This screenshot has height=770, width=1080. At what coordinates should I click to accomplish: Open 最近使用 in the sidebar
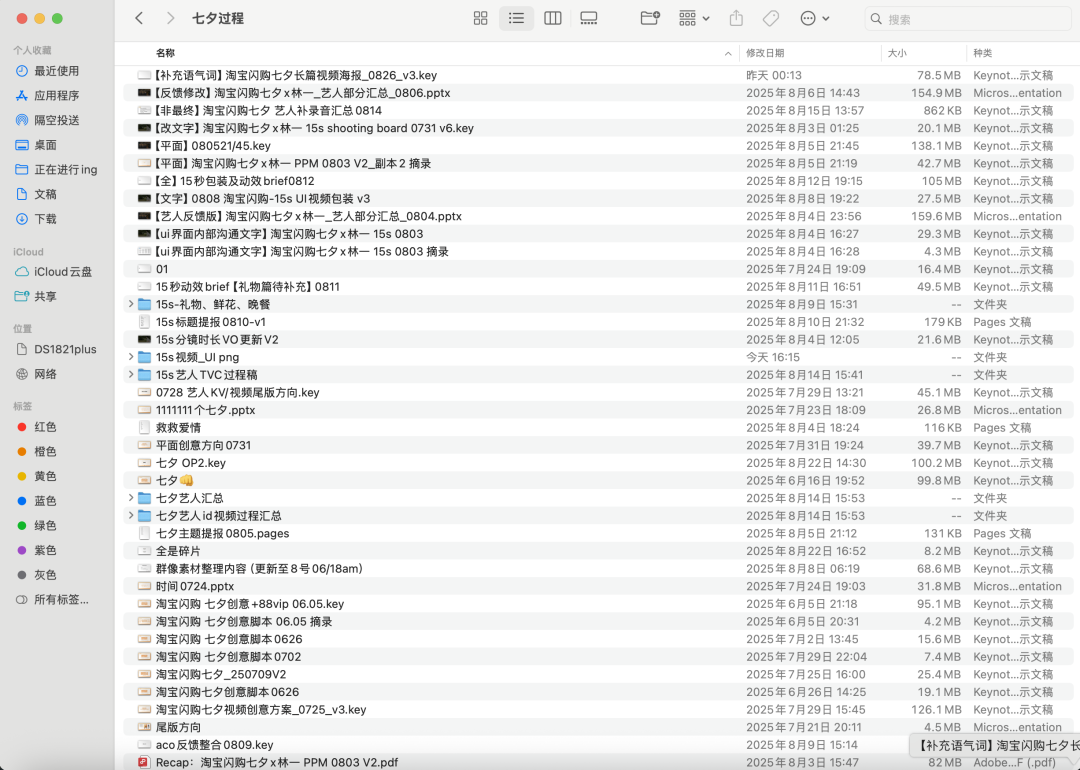(56, 71)
